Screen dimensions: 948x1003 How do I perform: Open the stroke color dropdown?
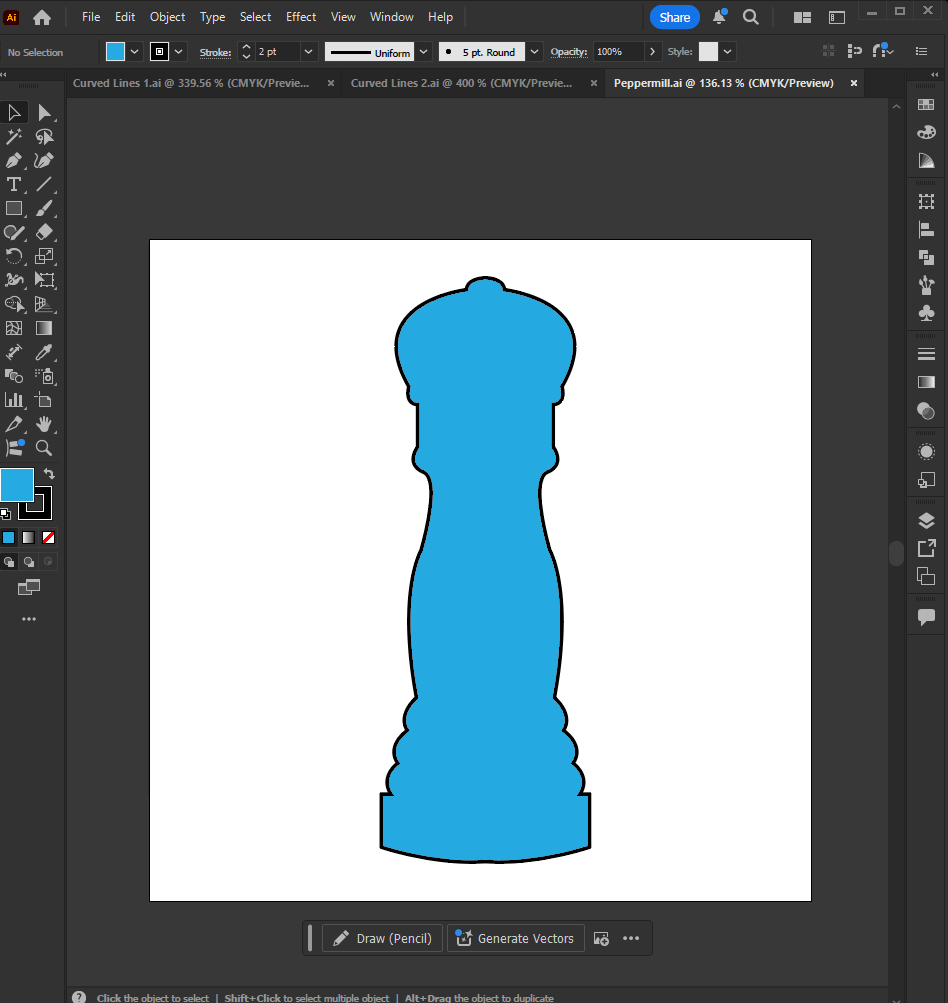(178, 52)
